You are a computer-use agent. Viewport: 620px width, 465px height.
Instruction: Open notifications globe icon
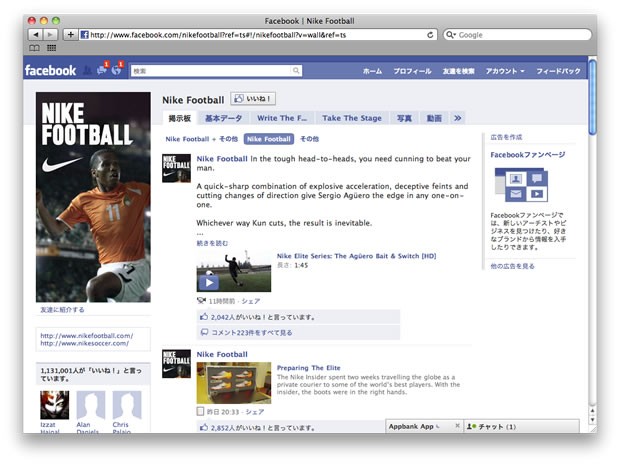[117, 69]
